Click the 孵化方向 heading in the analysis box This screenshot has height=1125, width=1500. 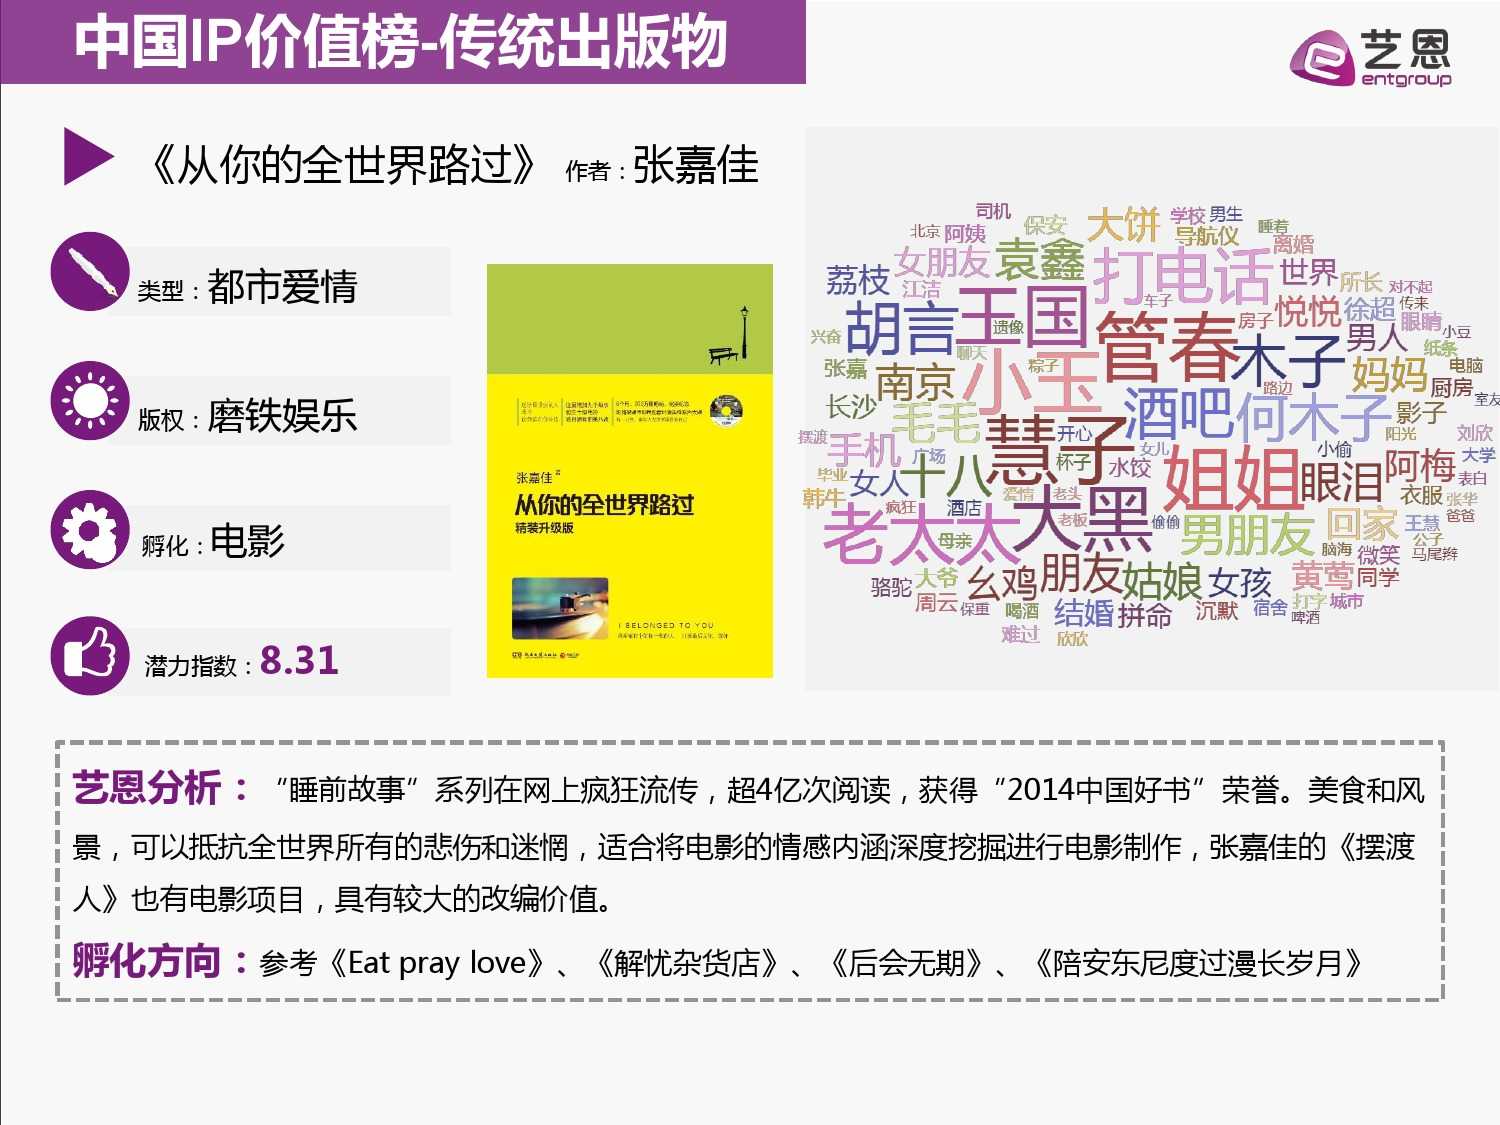tap(147, 961)
